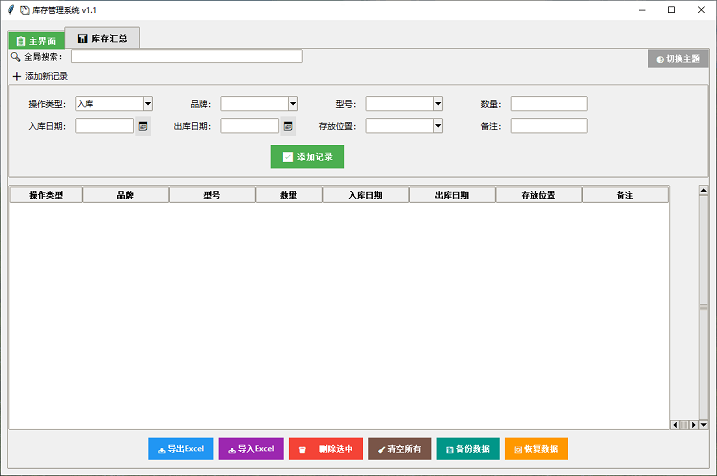Expand the 操作类型 dropdown
The image size is (717, 476).
(147, 103)
